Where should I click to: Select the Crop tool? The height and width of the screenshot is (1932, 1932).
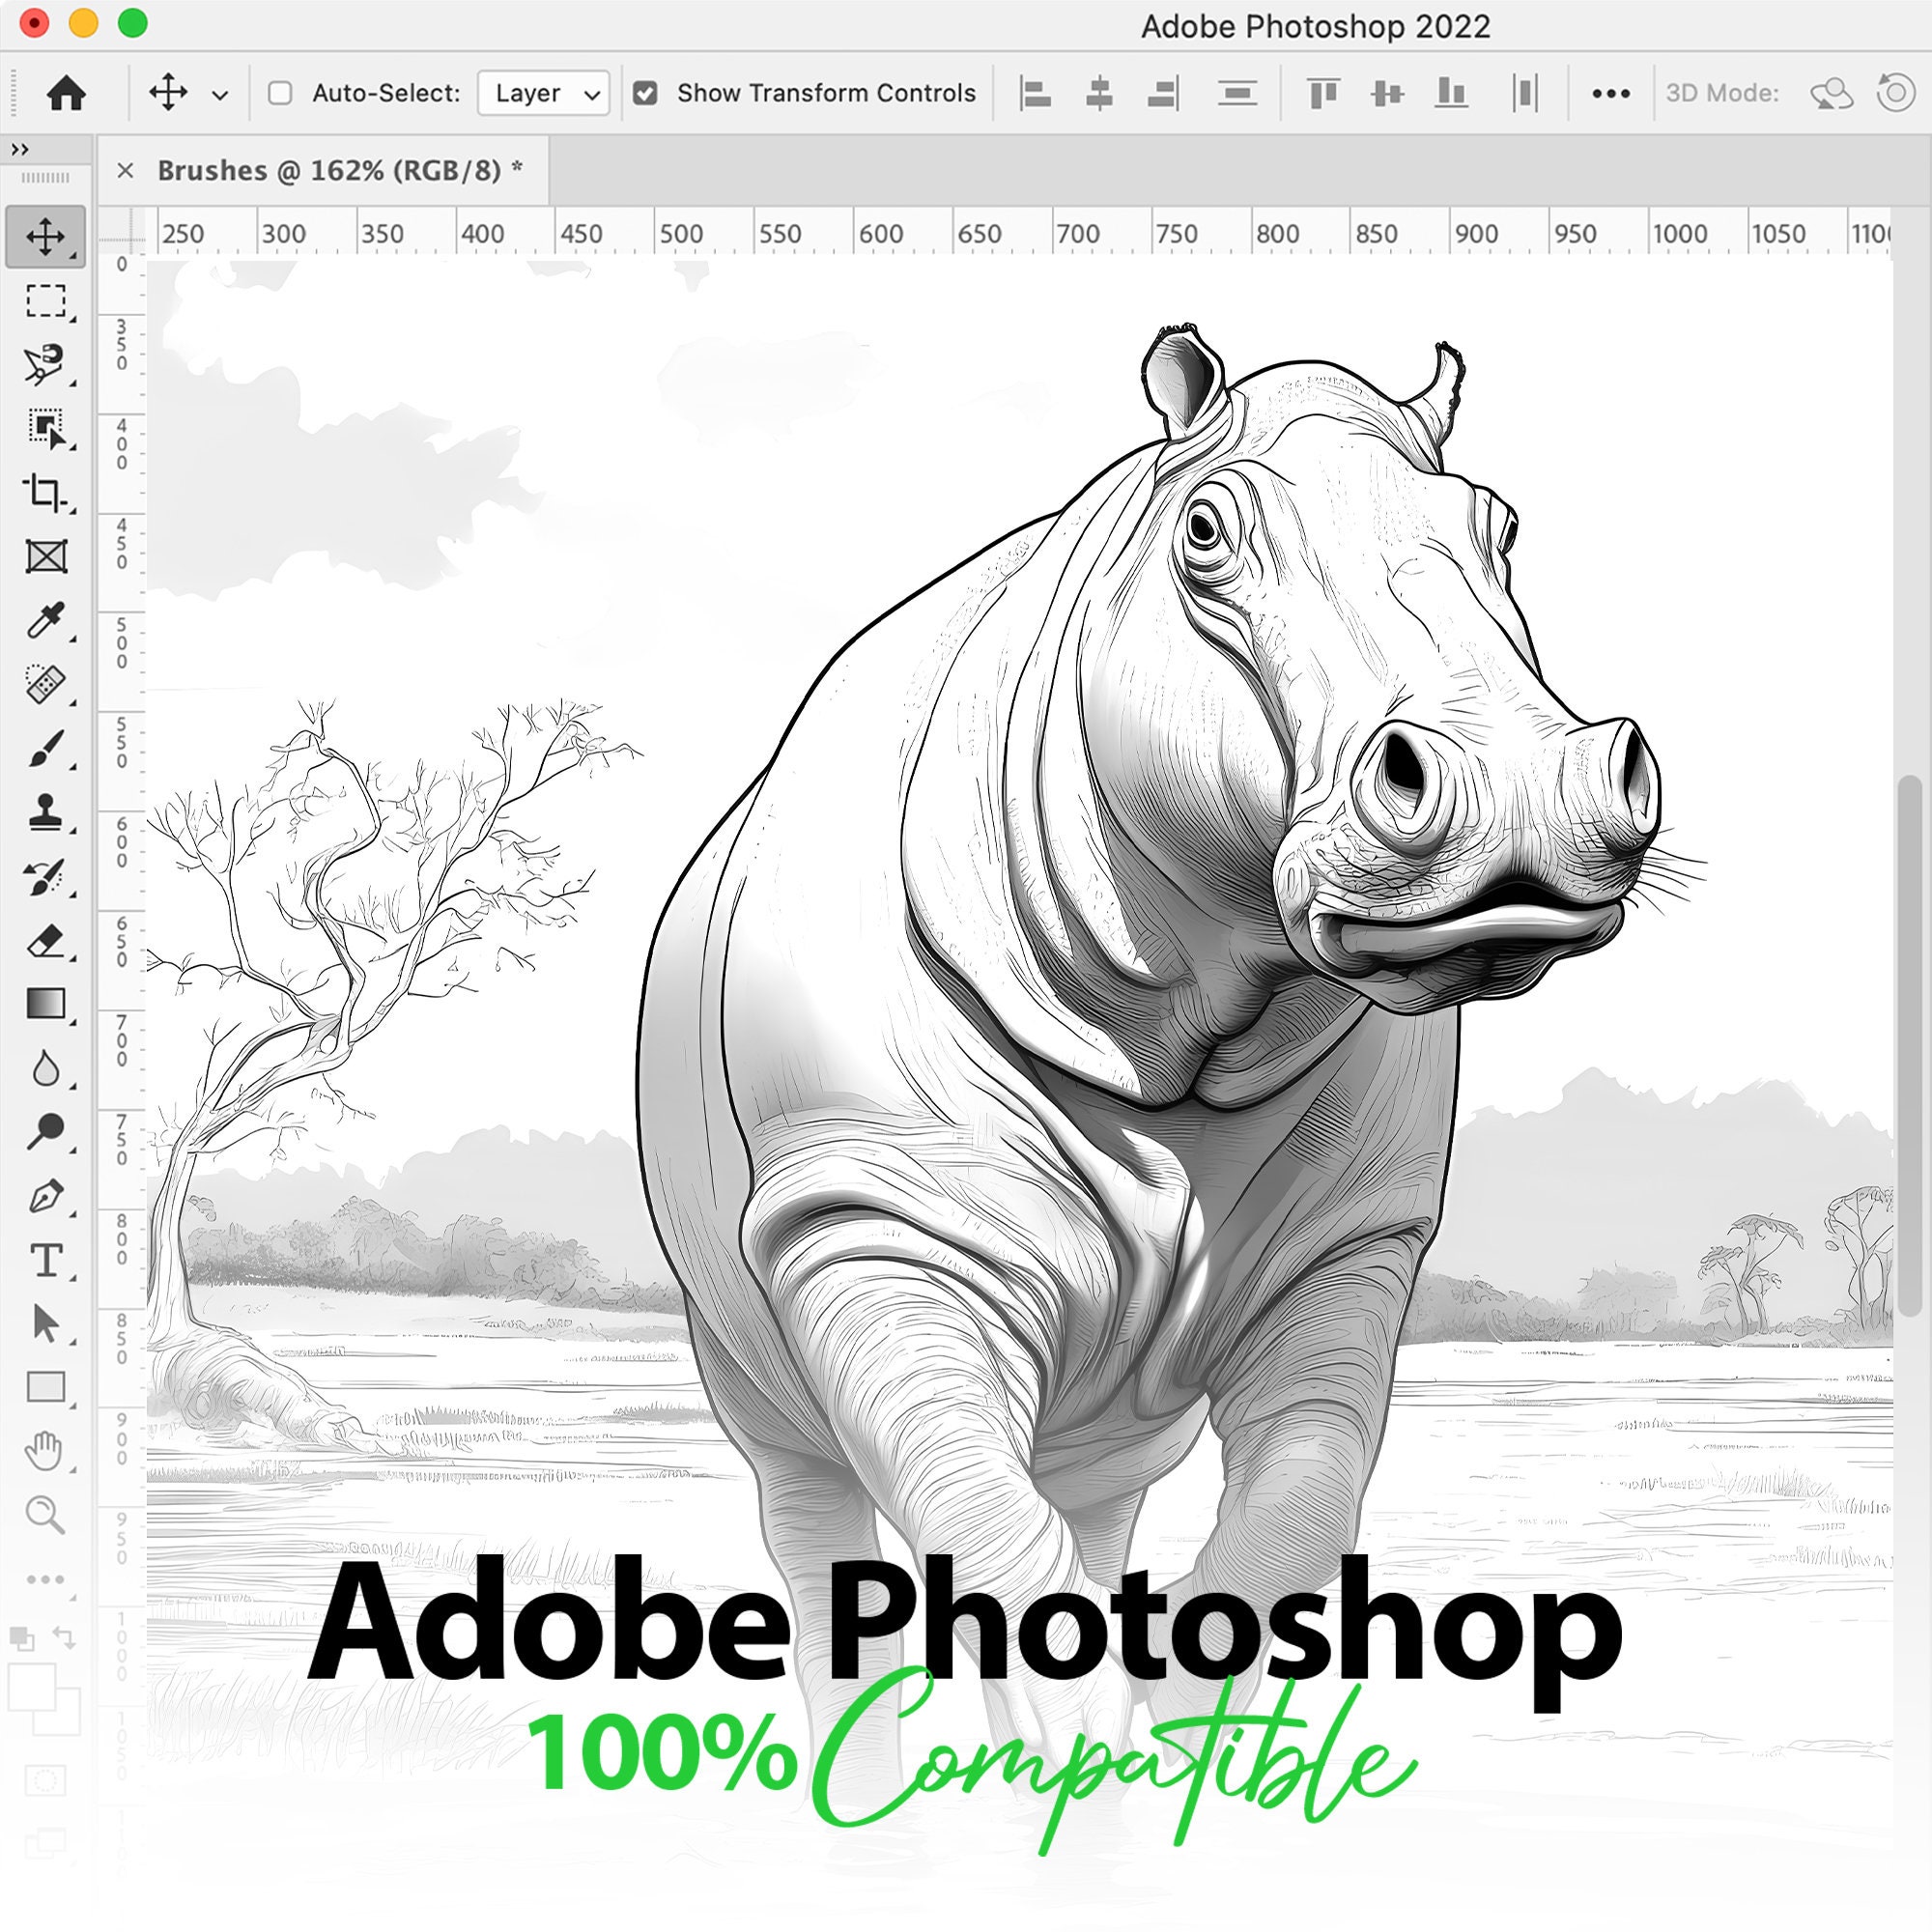click(45, 493)
